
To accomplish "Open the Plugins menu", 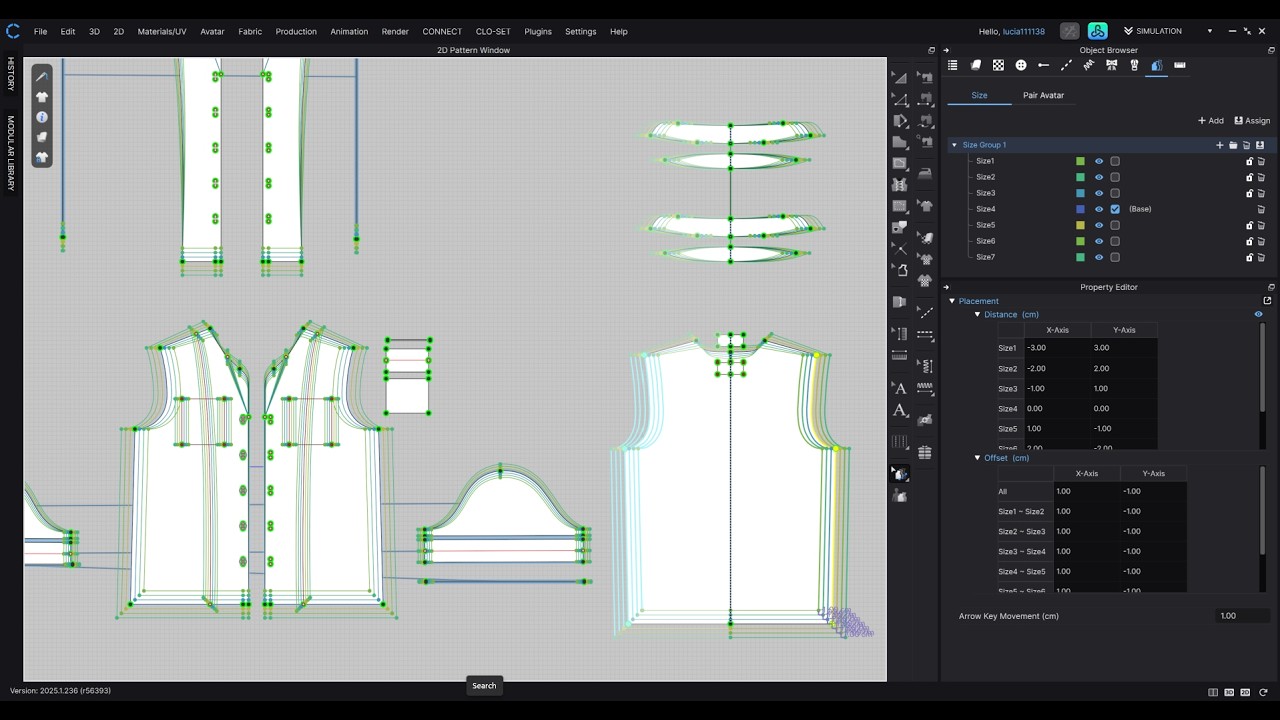I will click(538, 31).
